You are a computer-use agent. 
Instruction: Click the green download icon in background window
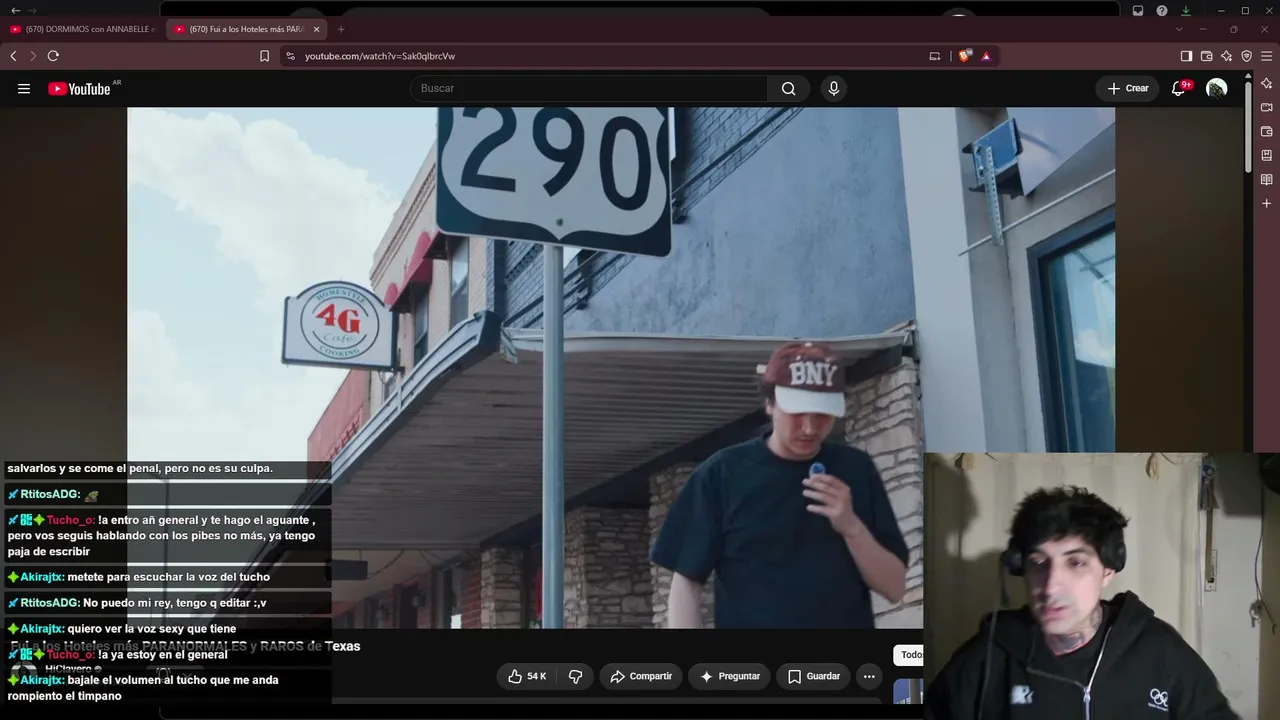point(1186,10)
